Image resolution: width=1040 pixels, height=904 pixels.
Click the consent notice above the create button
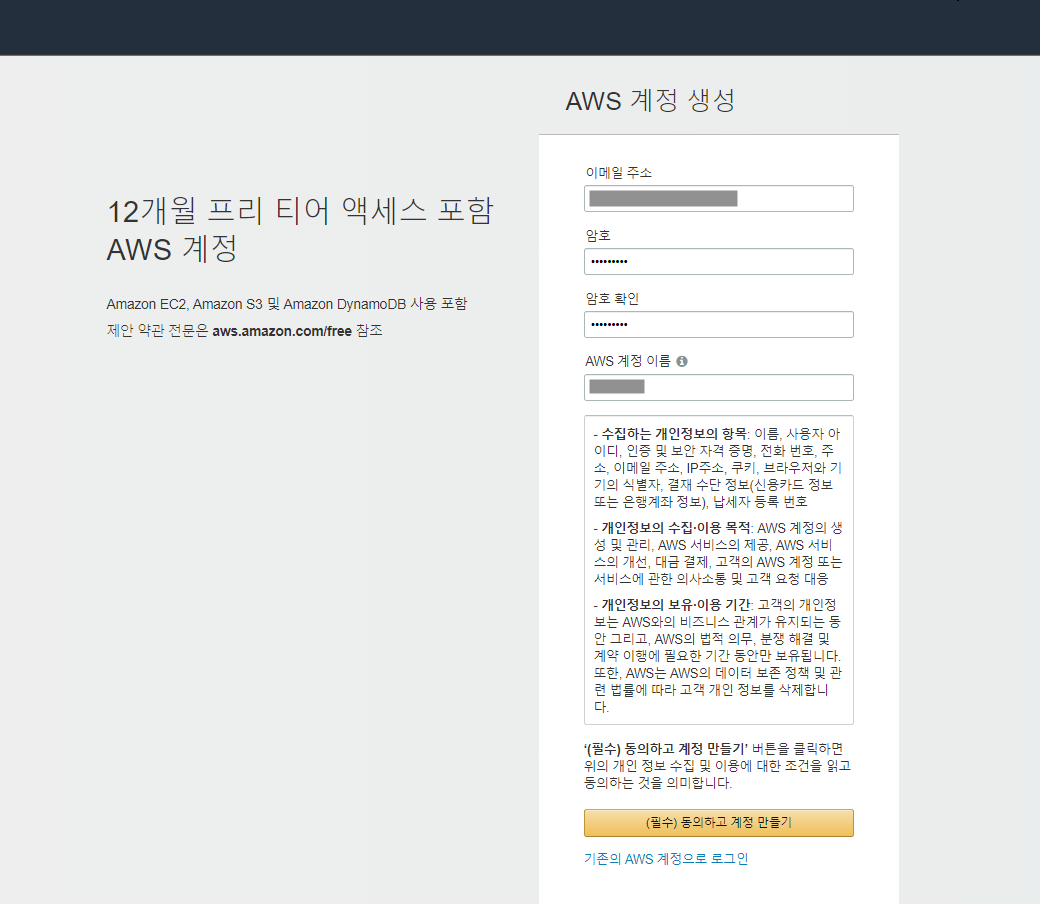pos(717,765)
